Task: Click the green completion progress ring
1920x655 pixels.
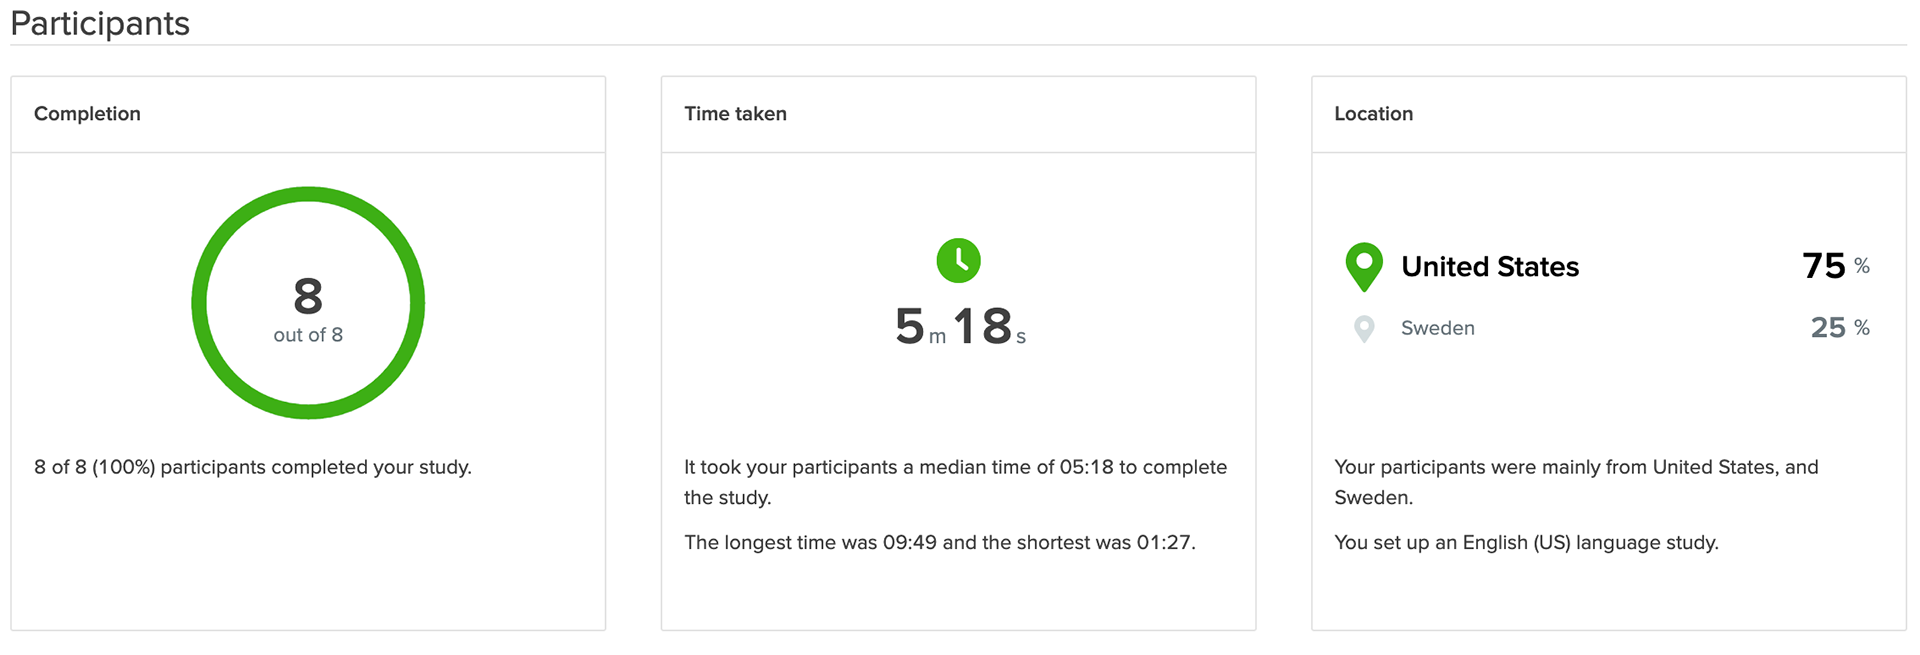Action: [x=199, y=303]
